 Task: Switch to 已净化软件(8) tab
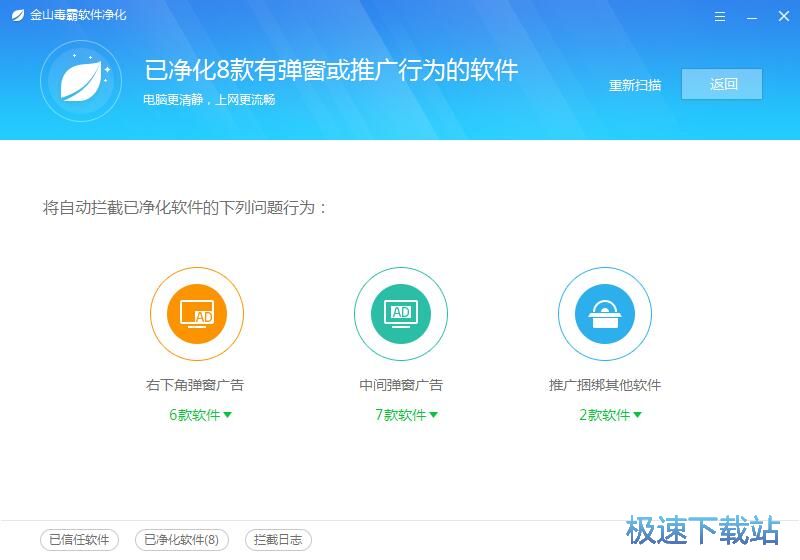[181, 540]
